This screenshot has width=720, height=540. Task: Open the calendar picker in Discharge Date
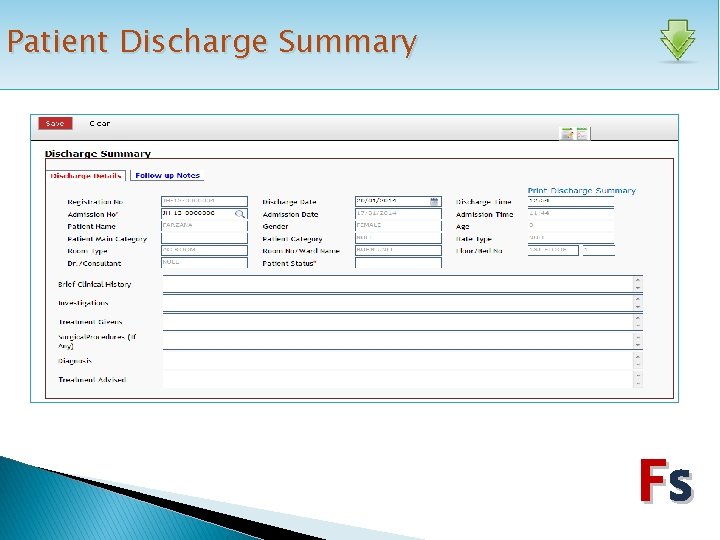pyautogui.click(x=434, y=201)
